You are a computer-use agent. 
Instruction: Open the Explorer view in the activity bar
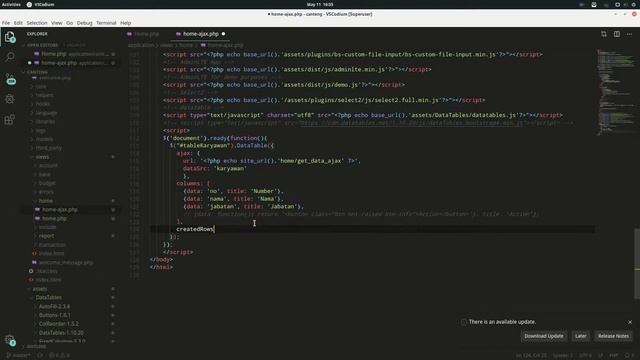tap(10, 37)
